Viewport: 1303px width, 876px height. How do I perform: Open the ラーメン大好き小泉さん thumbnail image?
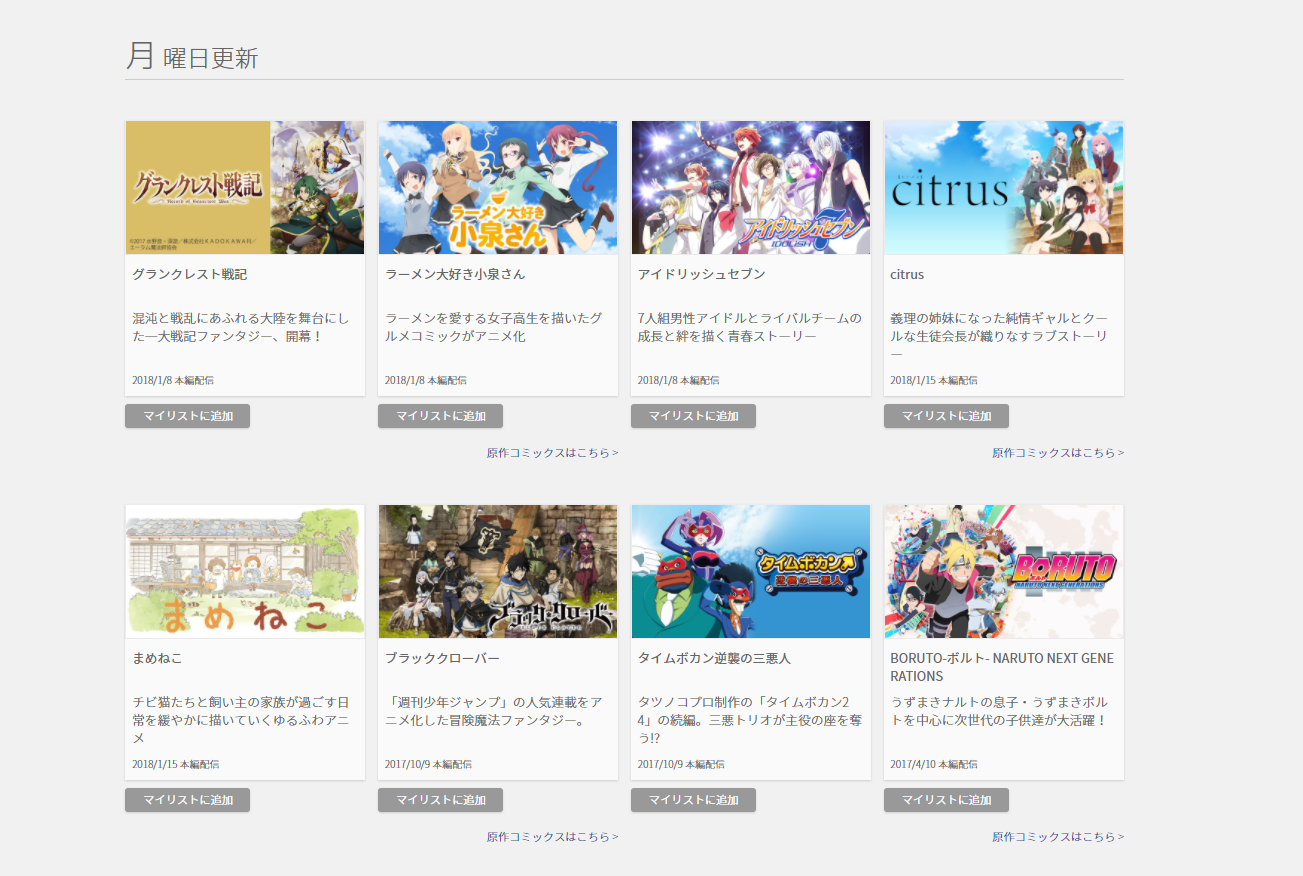(x=498, y=188)
